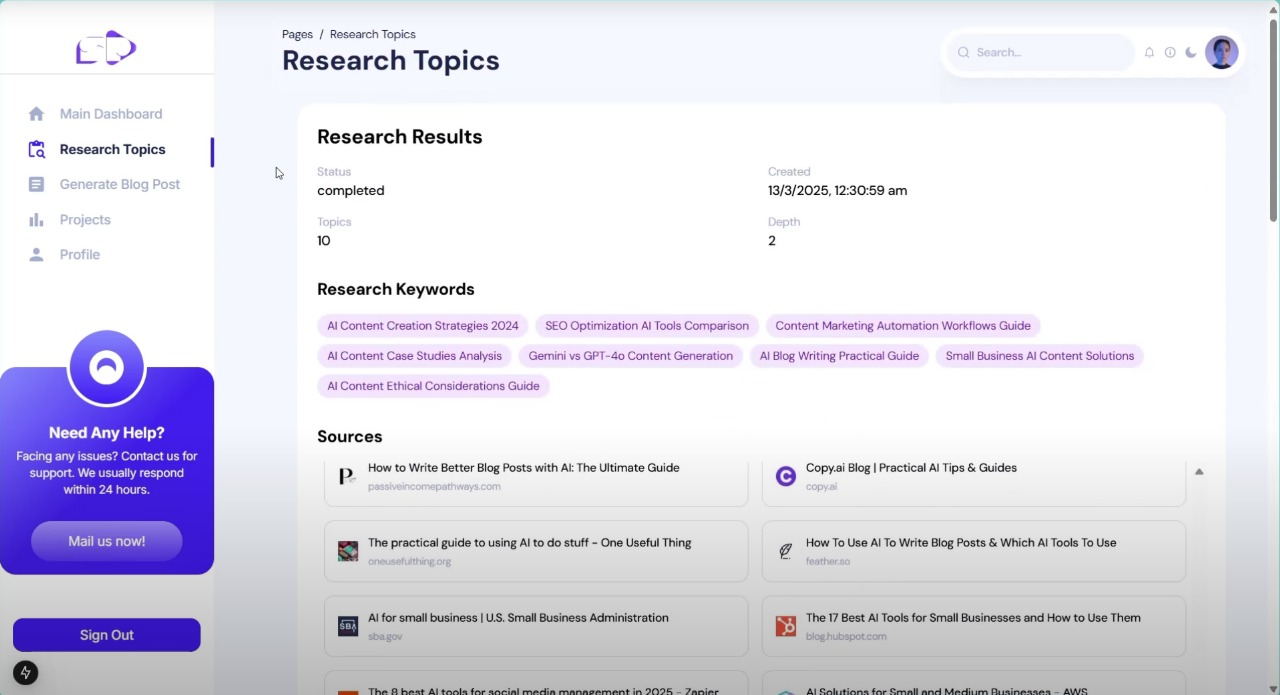Screen dimensions: 1280x695
Task: Open the user avatar profile menu
Action: [1222, 52]
